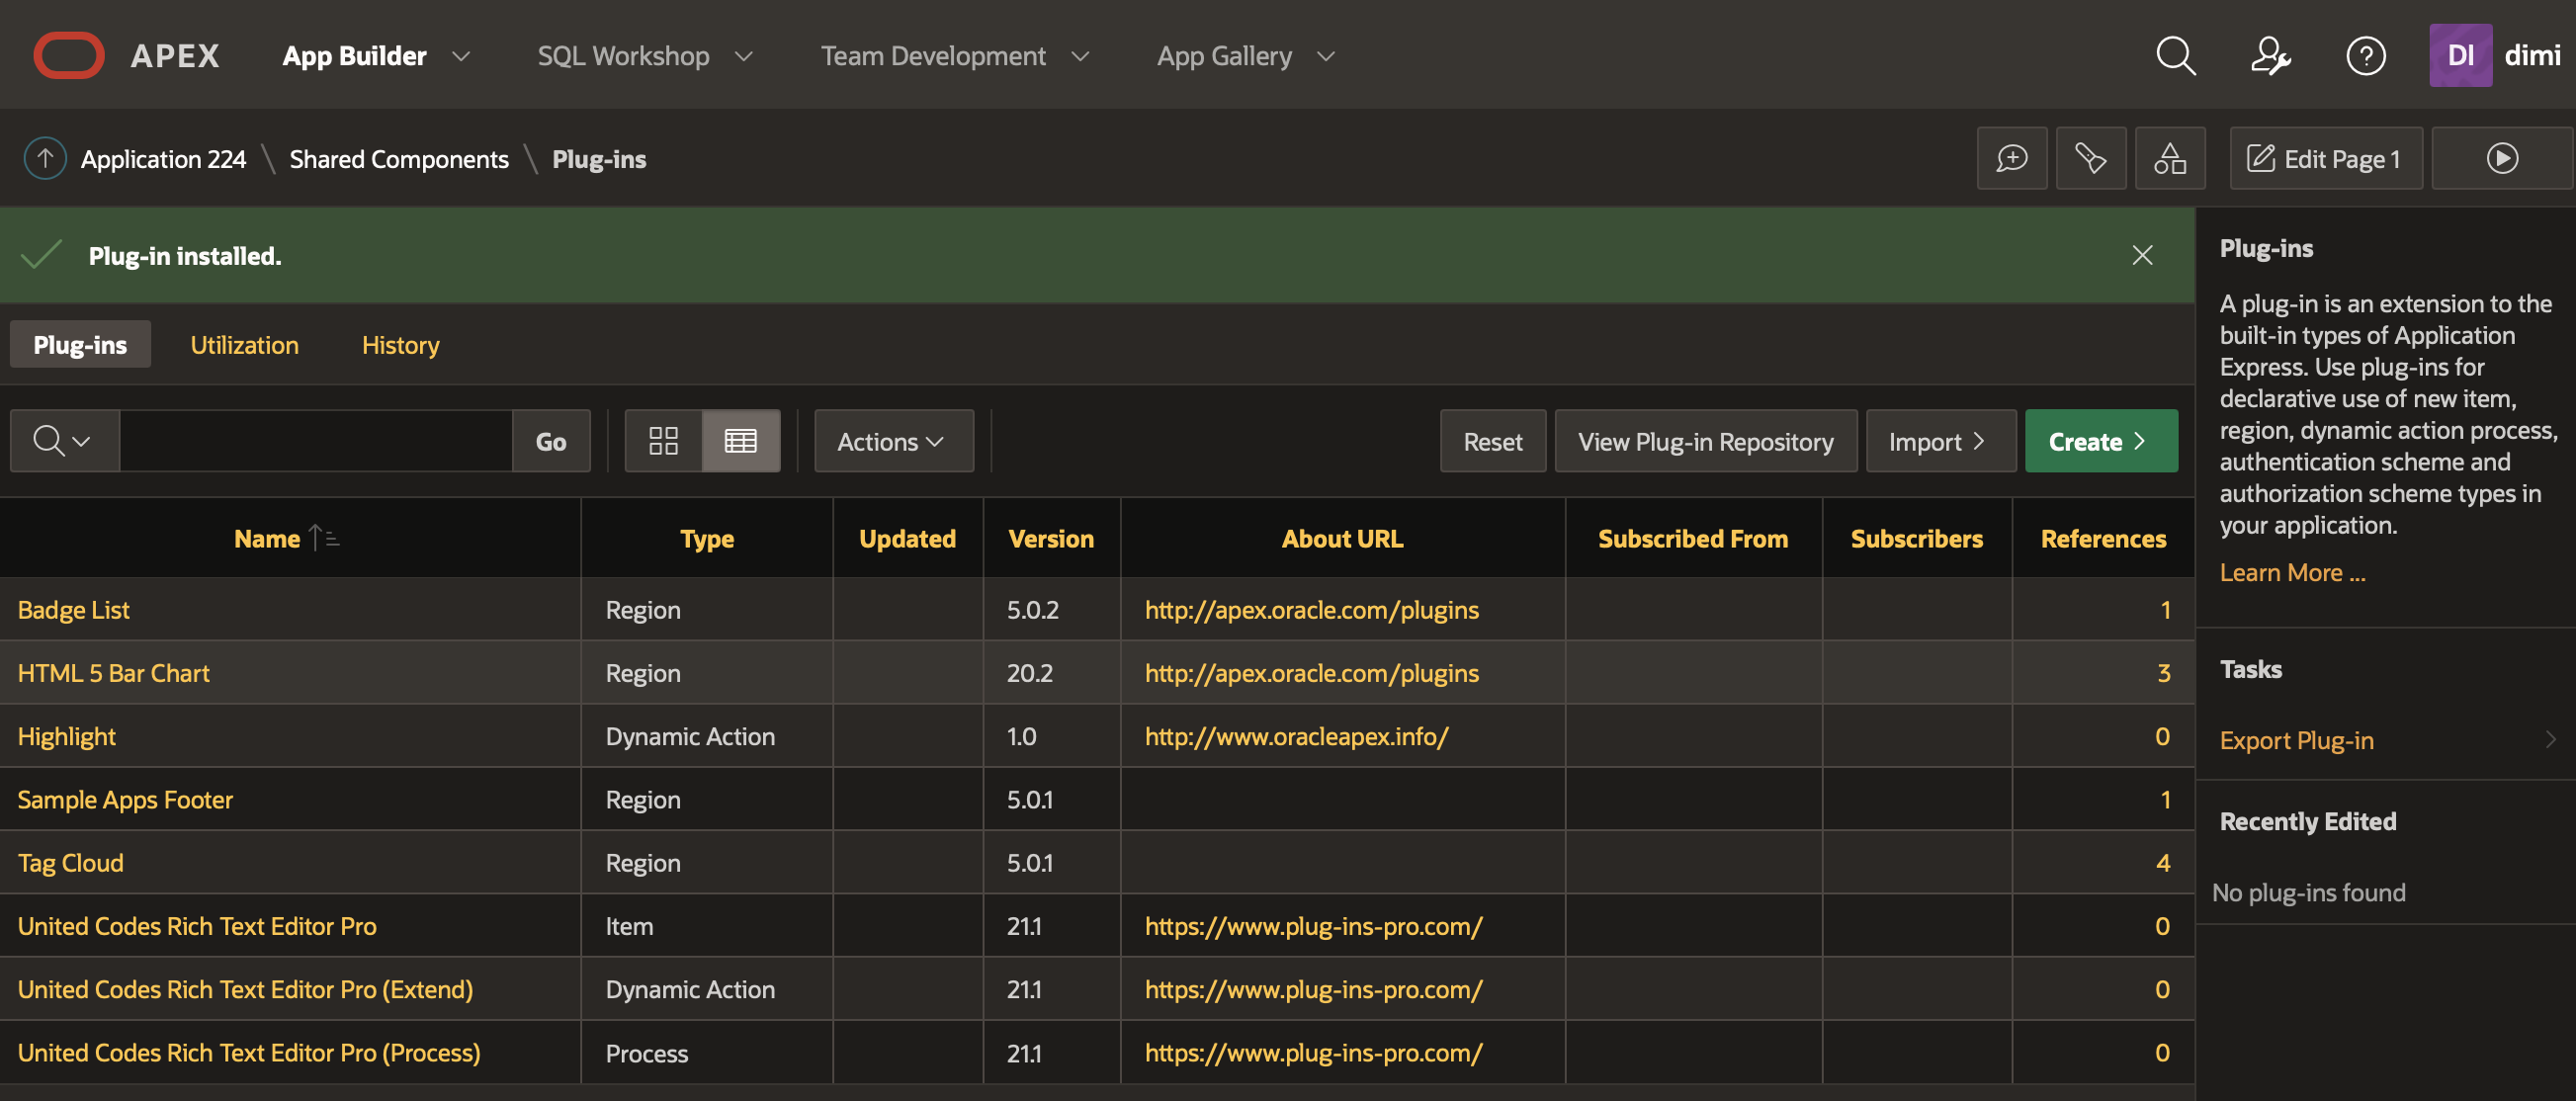The image size is (2576, 1101).
Task: Click into the plug-in search field
Action: point(315,441)
